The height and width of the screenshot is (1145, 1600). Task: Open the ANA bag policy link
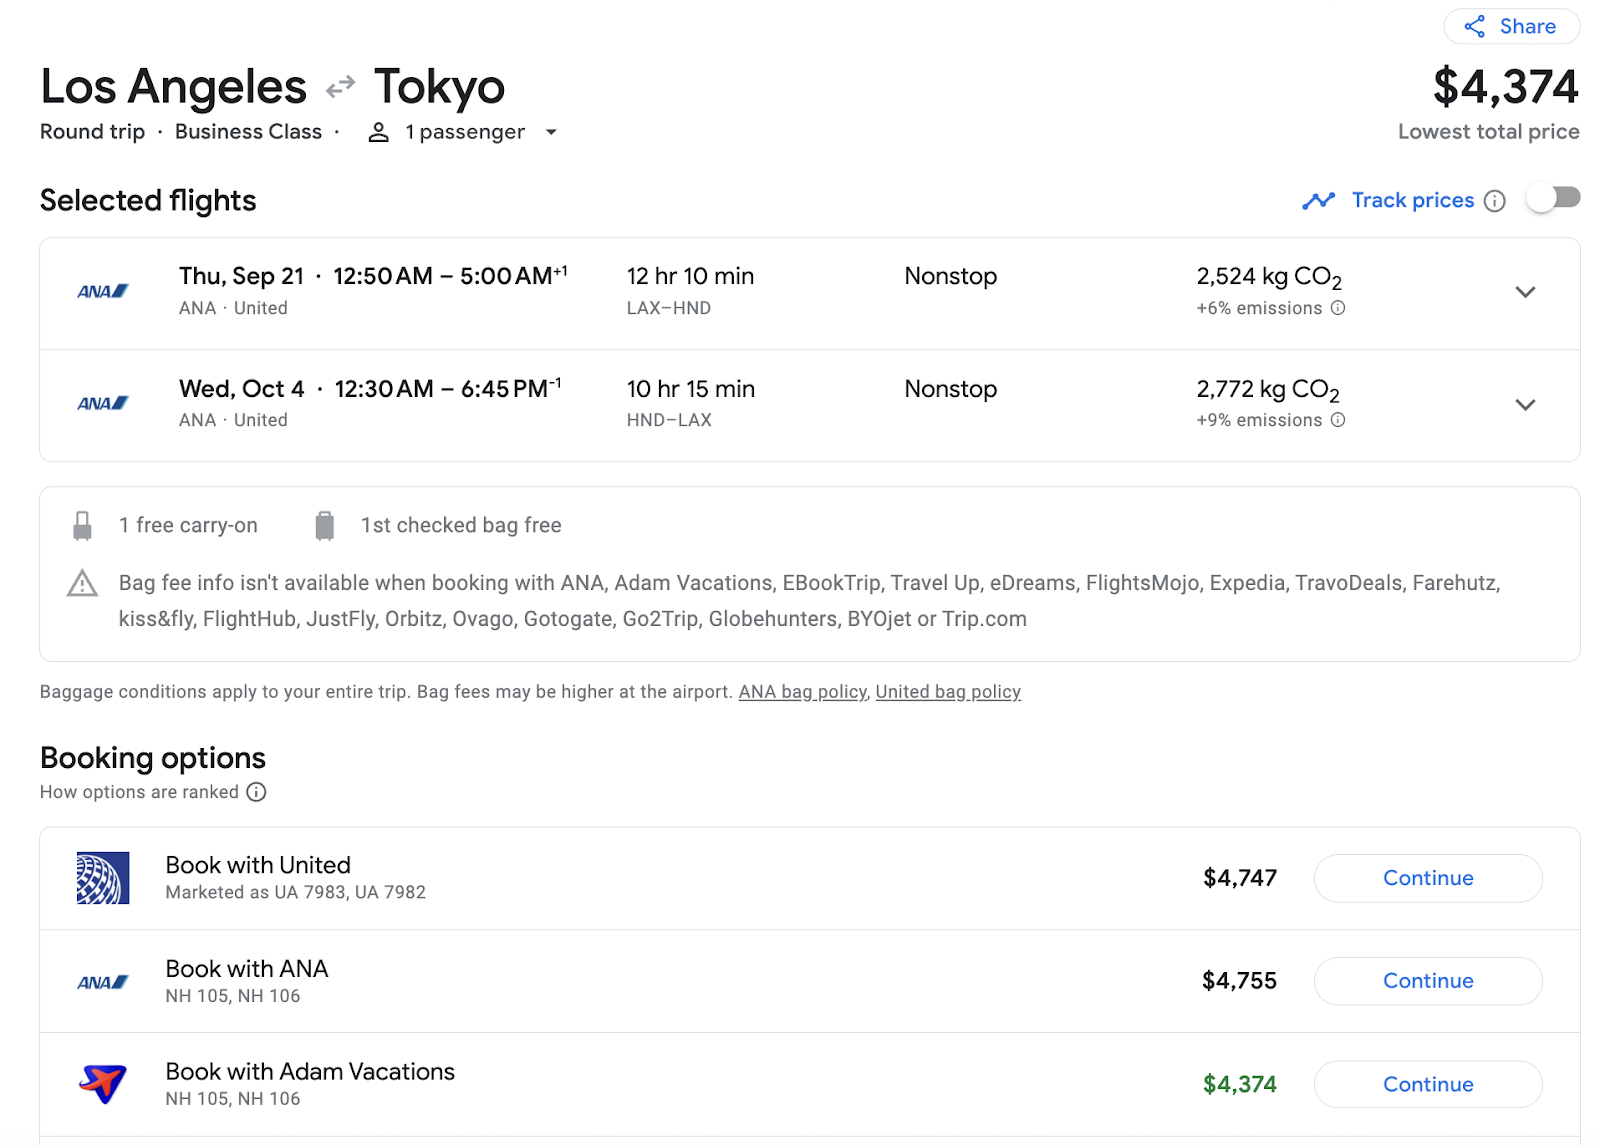pos(803,692)
